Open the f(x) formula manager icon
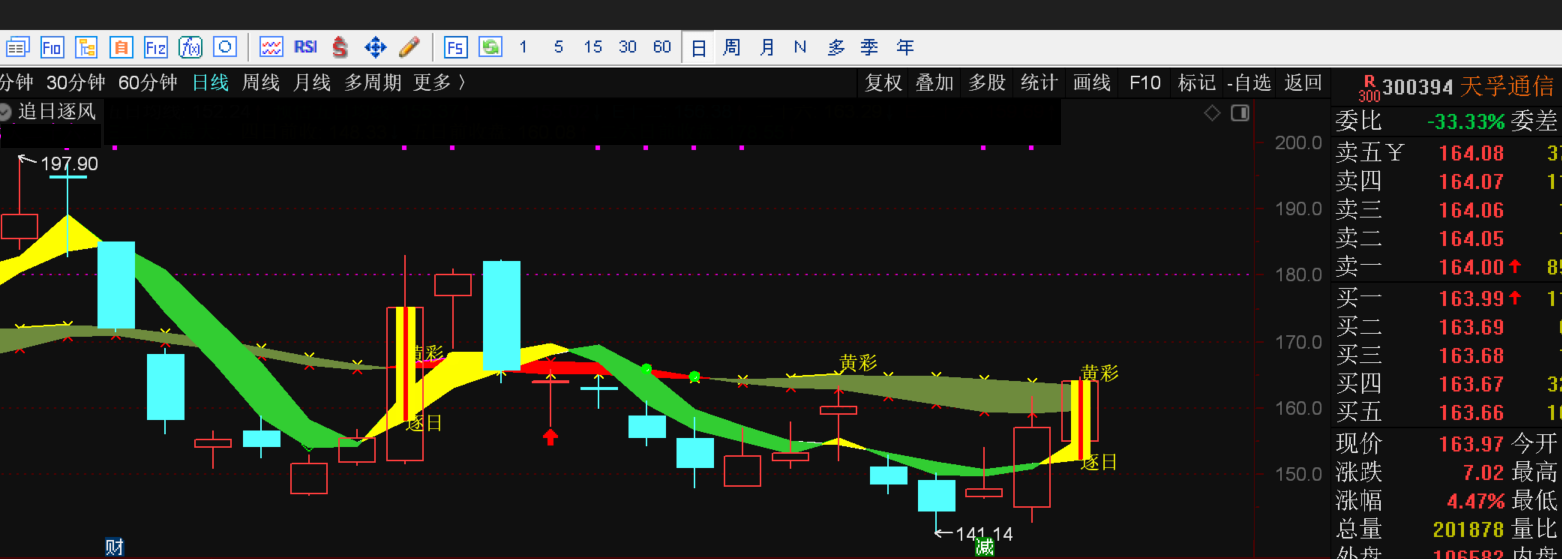This screenshot has height=559, width=1562. coord(191,47)
